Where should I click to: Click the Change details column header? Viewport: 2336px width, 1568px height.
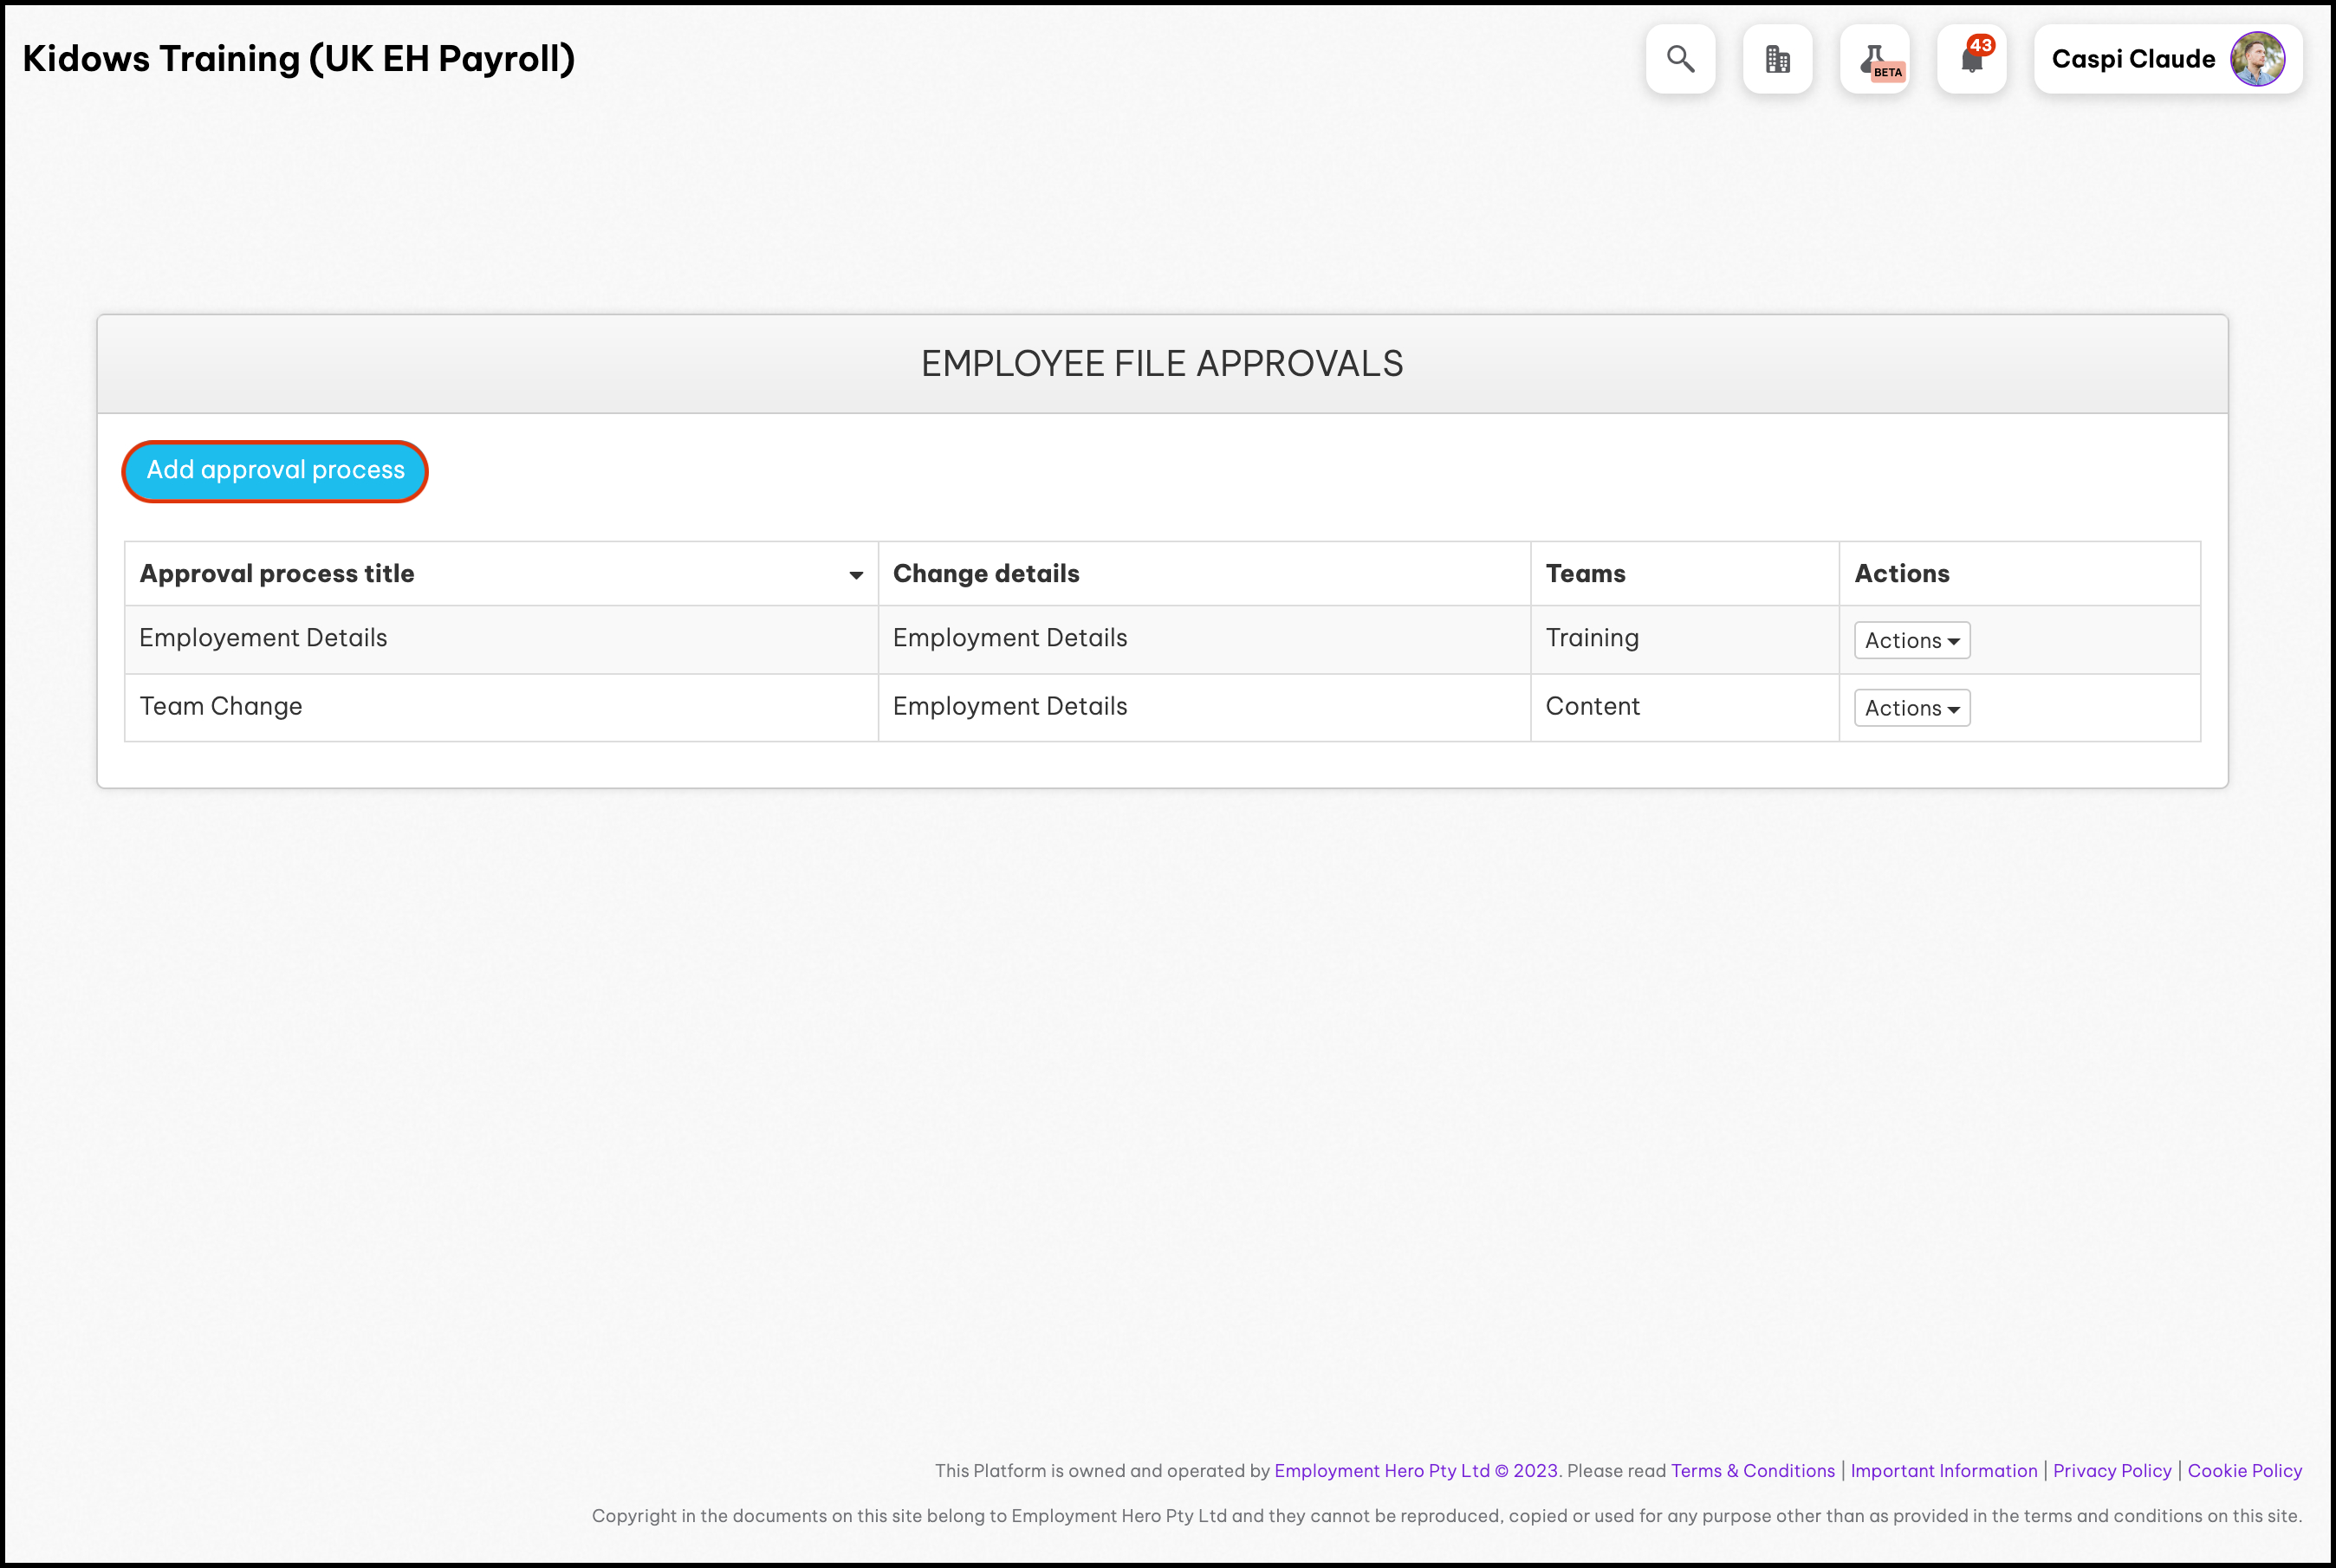point(986,574)
